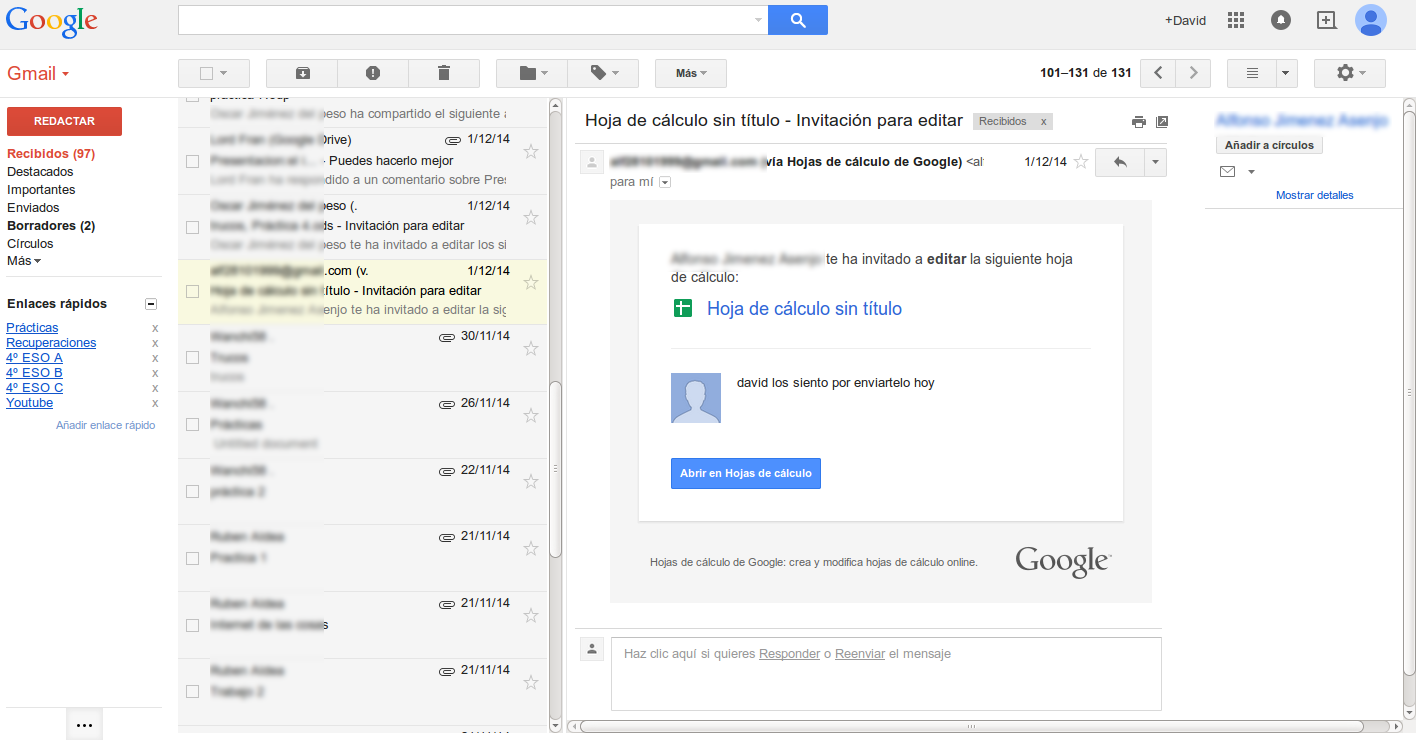Viewport: 1416px width, 740px height.
Task: Report the message as spam
Action: pos(373,73)
